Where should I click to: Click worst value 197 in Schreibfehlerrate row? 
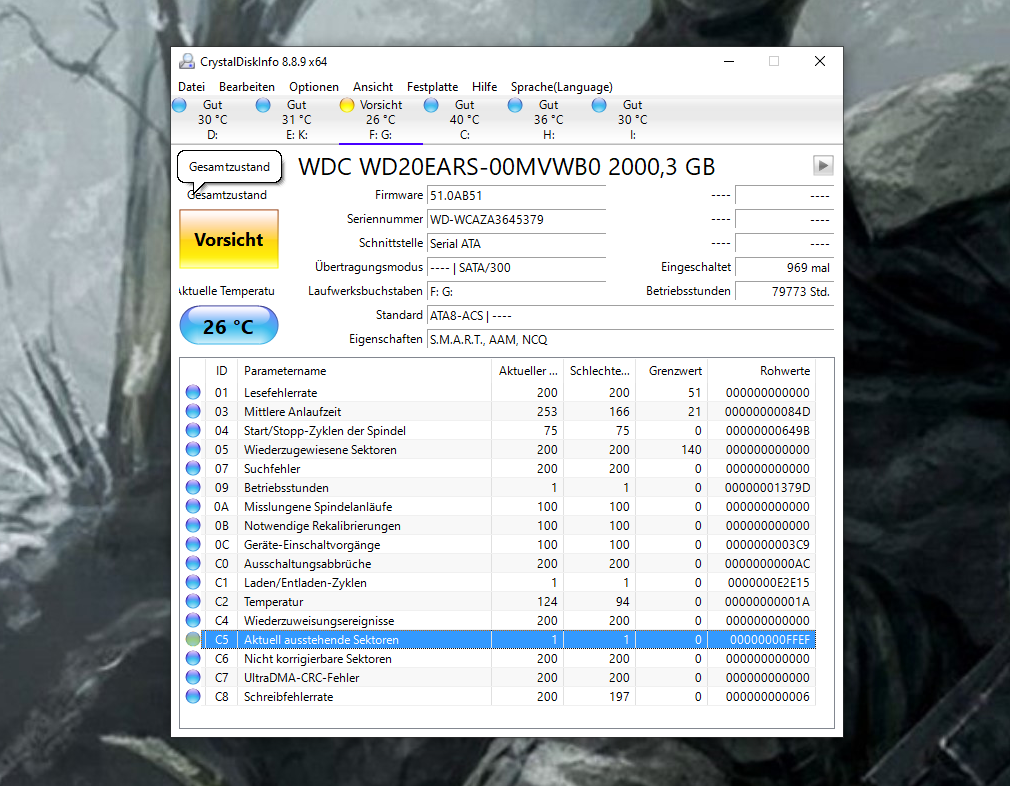coord(619,696)
